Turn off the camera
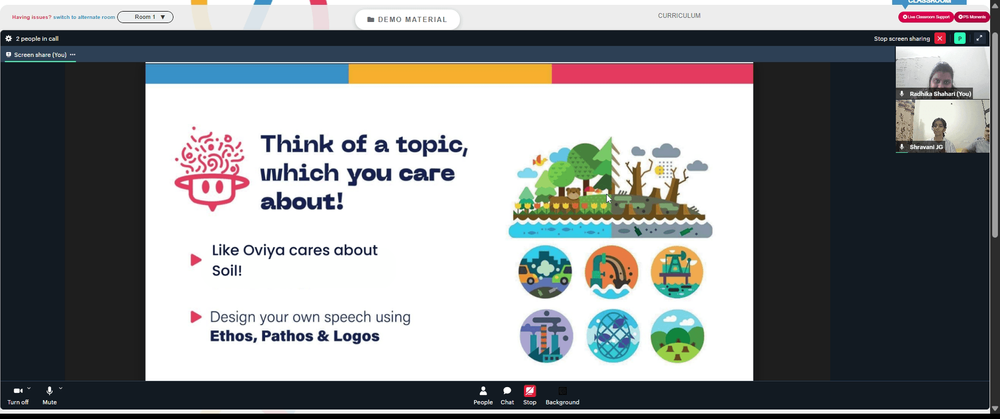This screenshot has height=419, width=1000. [x=18, y=395]
